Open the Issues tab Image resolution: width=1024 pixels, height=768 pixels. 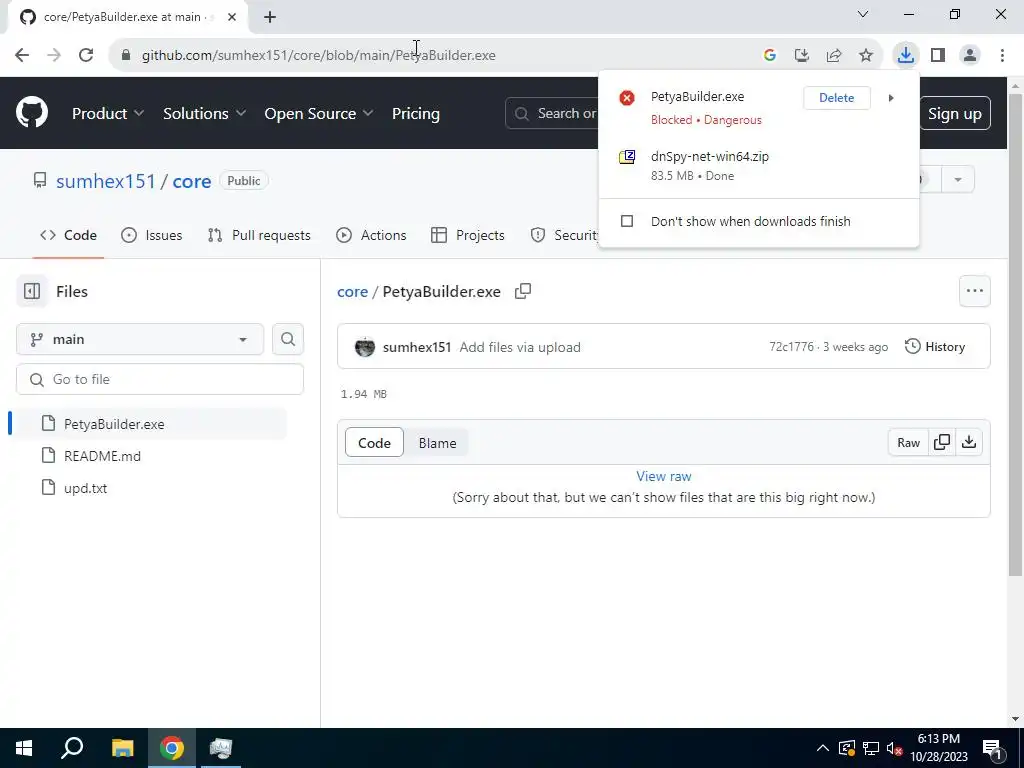coord(152,235)
